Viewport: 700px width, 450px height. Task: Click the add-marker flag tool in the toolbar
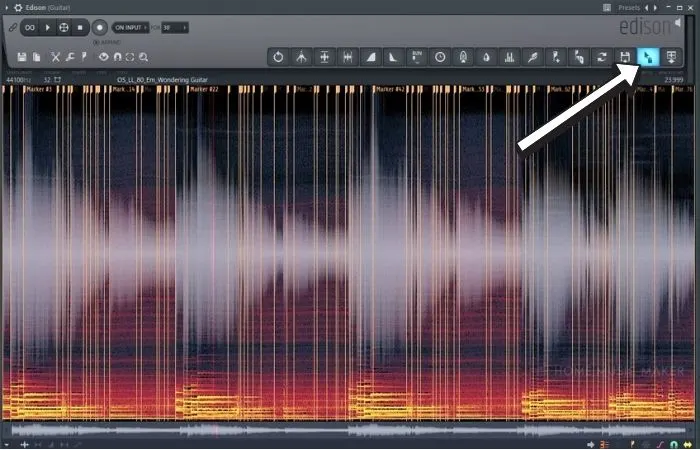point(556,57)
